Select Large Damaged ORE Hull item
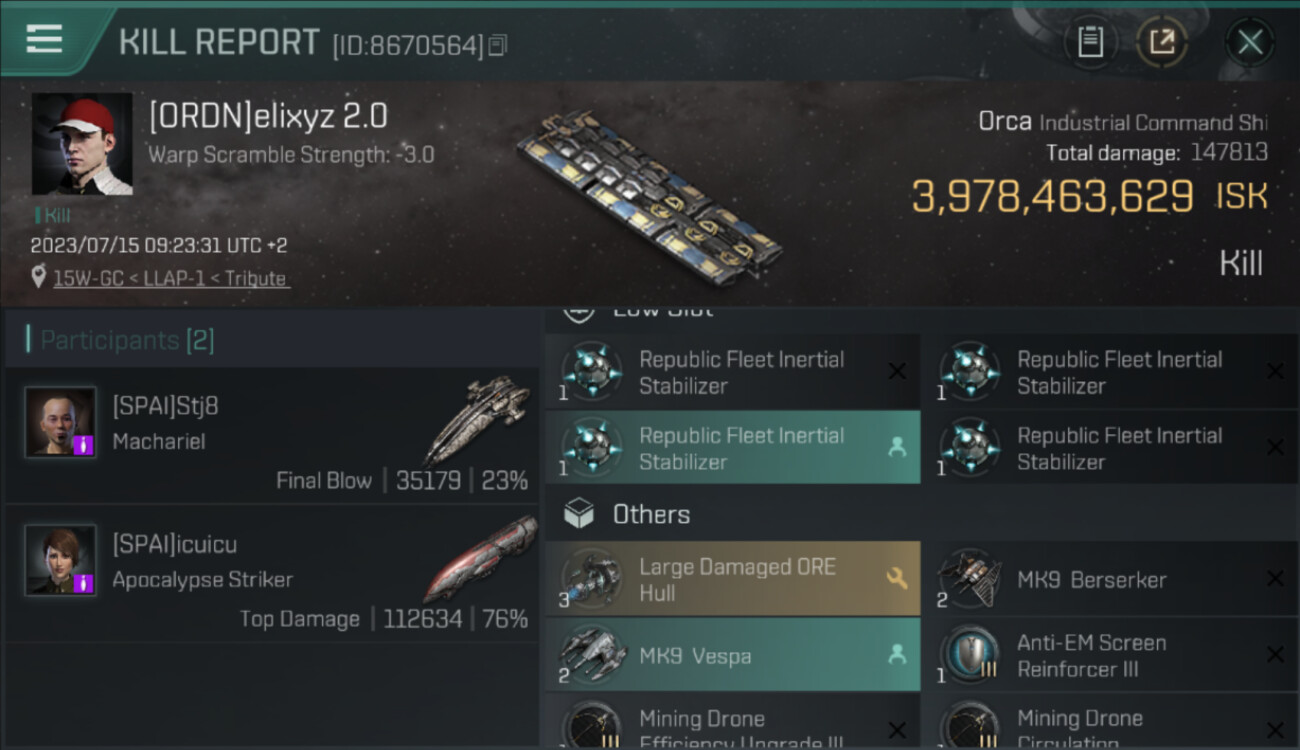This screenshot has width=1300, height=750. click(730, 579)
